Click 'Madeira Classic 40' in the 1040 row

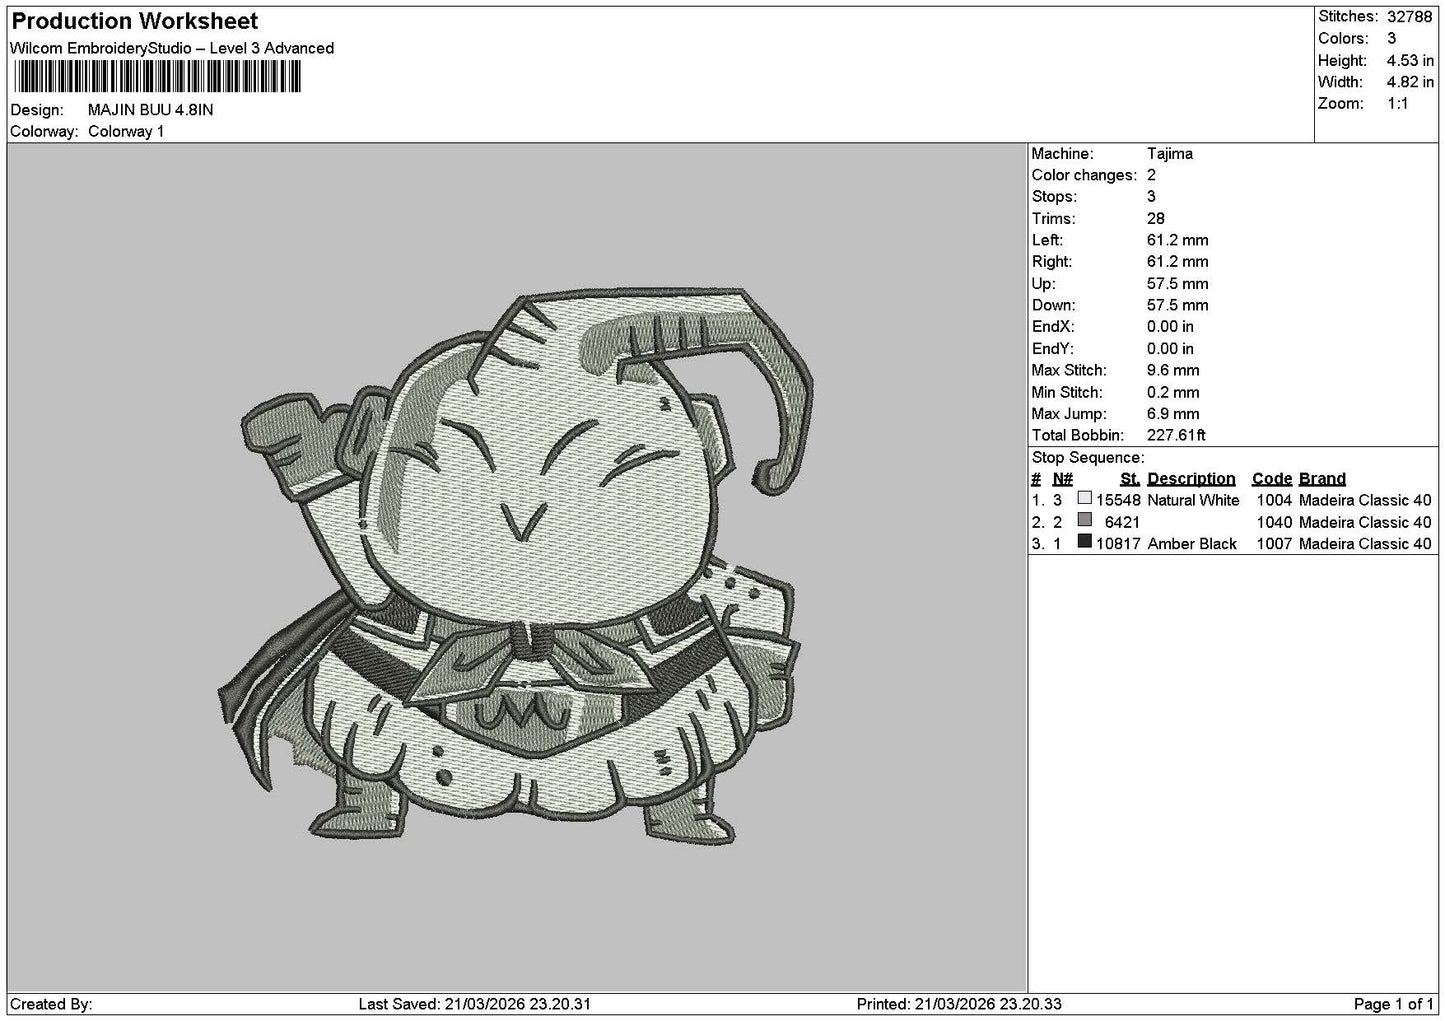1365,522
